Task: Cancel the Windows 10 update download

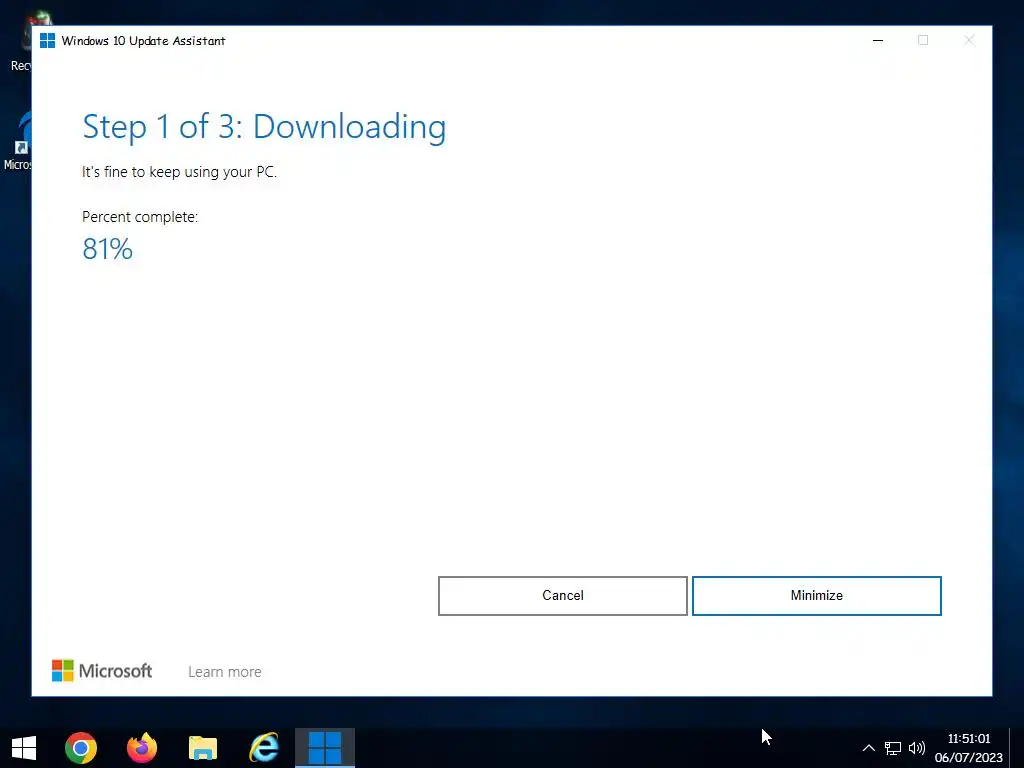Action: 562,596
